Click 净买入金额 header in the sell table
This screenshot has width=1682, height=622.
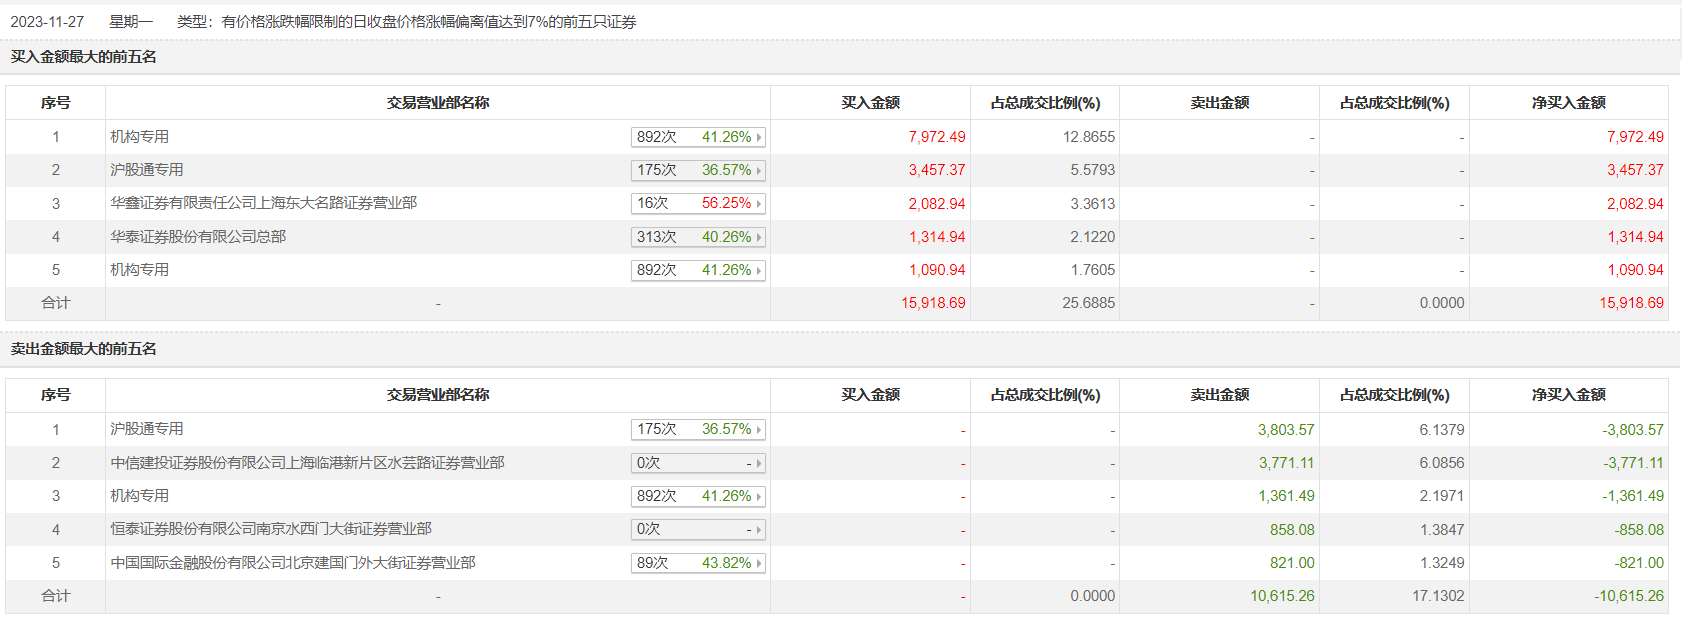[1568, 395]
